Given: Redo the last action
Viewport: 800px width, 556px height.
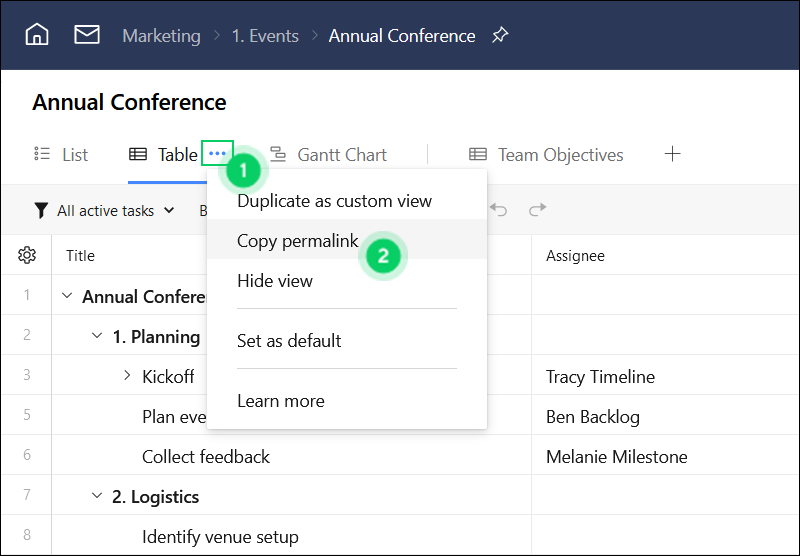Looking at the screenshot, I should click(537, 209).
